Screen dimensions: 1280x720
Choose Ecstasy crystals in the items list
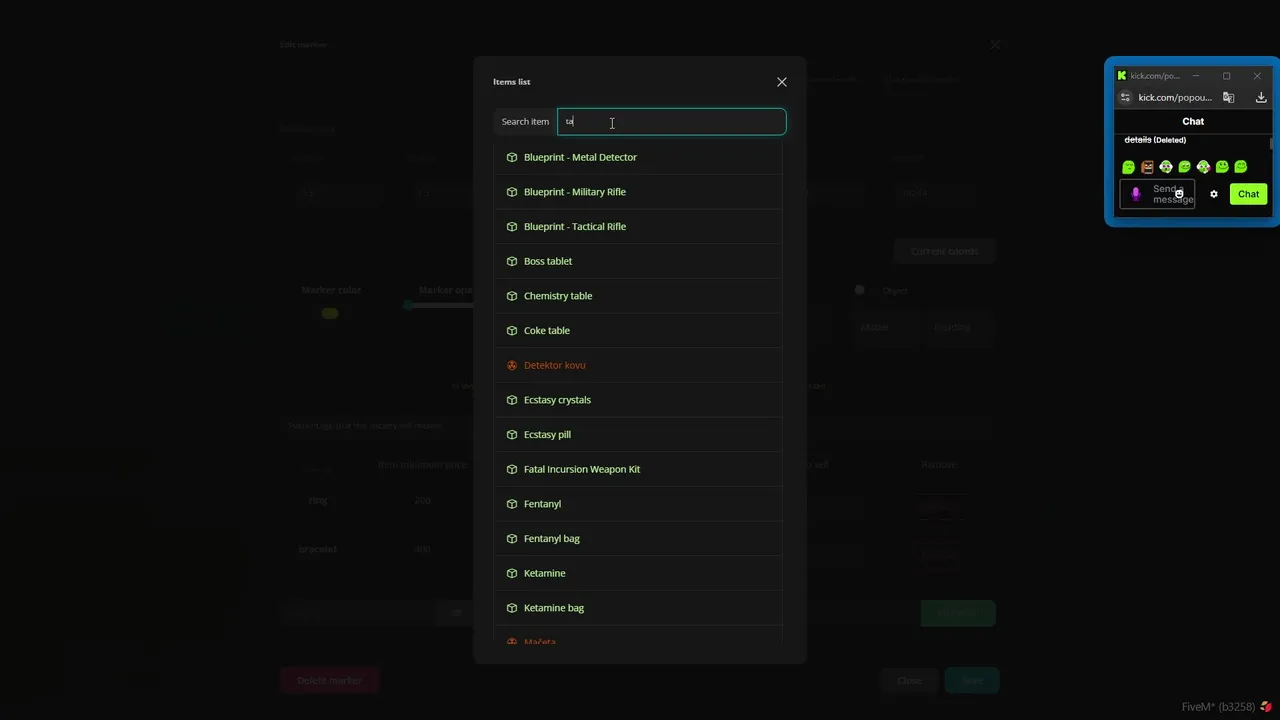pos(638,400)
